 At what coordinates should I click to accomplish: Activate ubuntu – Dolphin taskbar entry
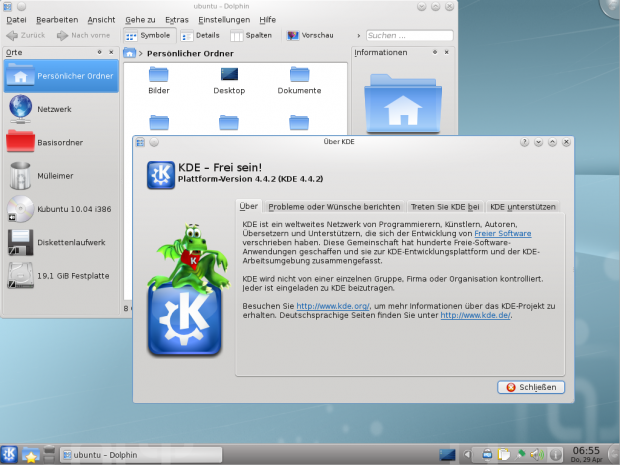(x=141, y=455)
